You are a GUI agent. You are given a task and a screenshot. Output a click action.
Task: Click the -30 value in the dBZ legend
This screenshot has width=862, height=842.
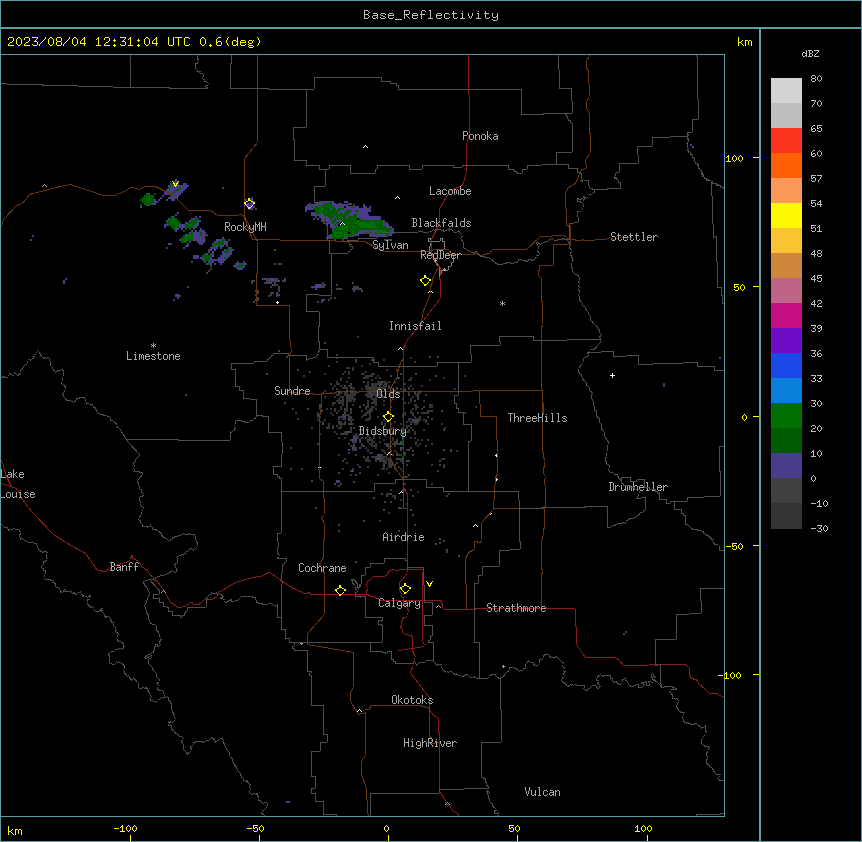click(x=819, y=528)
